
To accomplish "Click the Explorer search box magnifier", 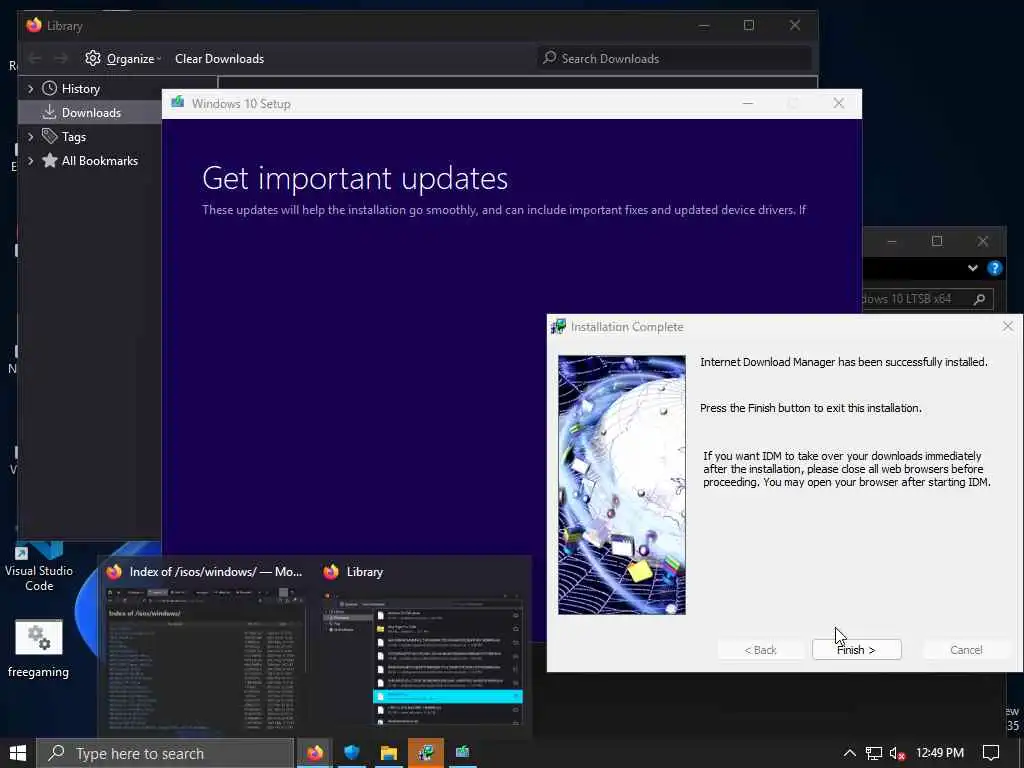I will (979, 299).
